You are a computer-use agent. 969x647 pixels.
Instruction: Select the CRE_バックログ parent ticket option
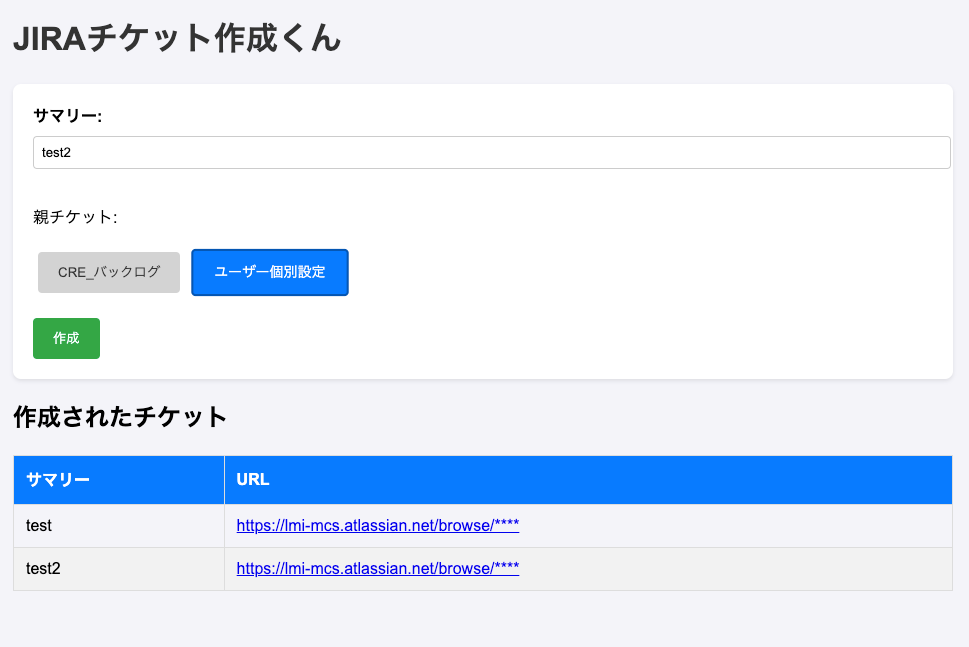109,273
